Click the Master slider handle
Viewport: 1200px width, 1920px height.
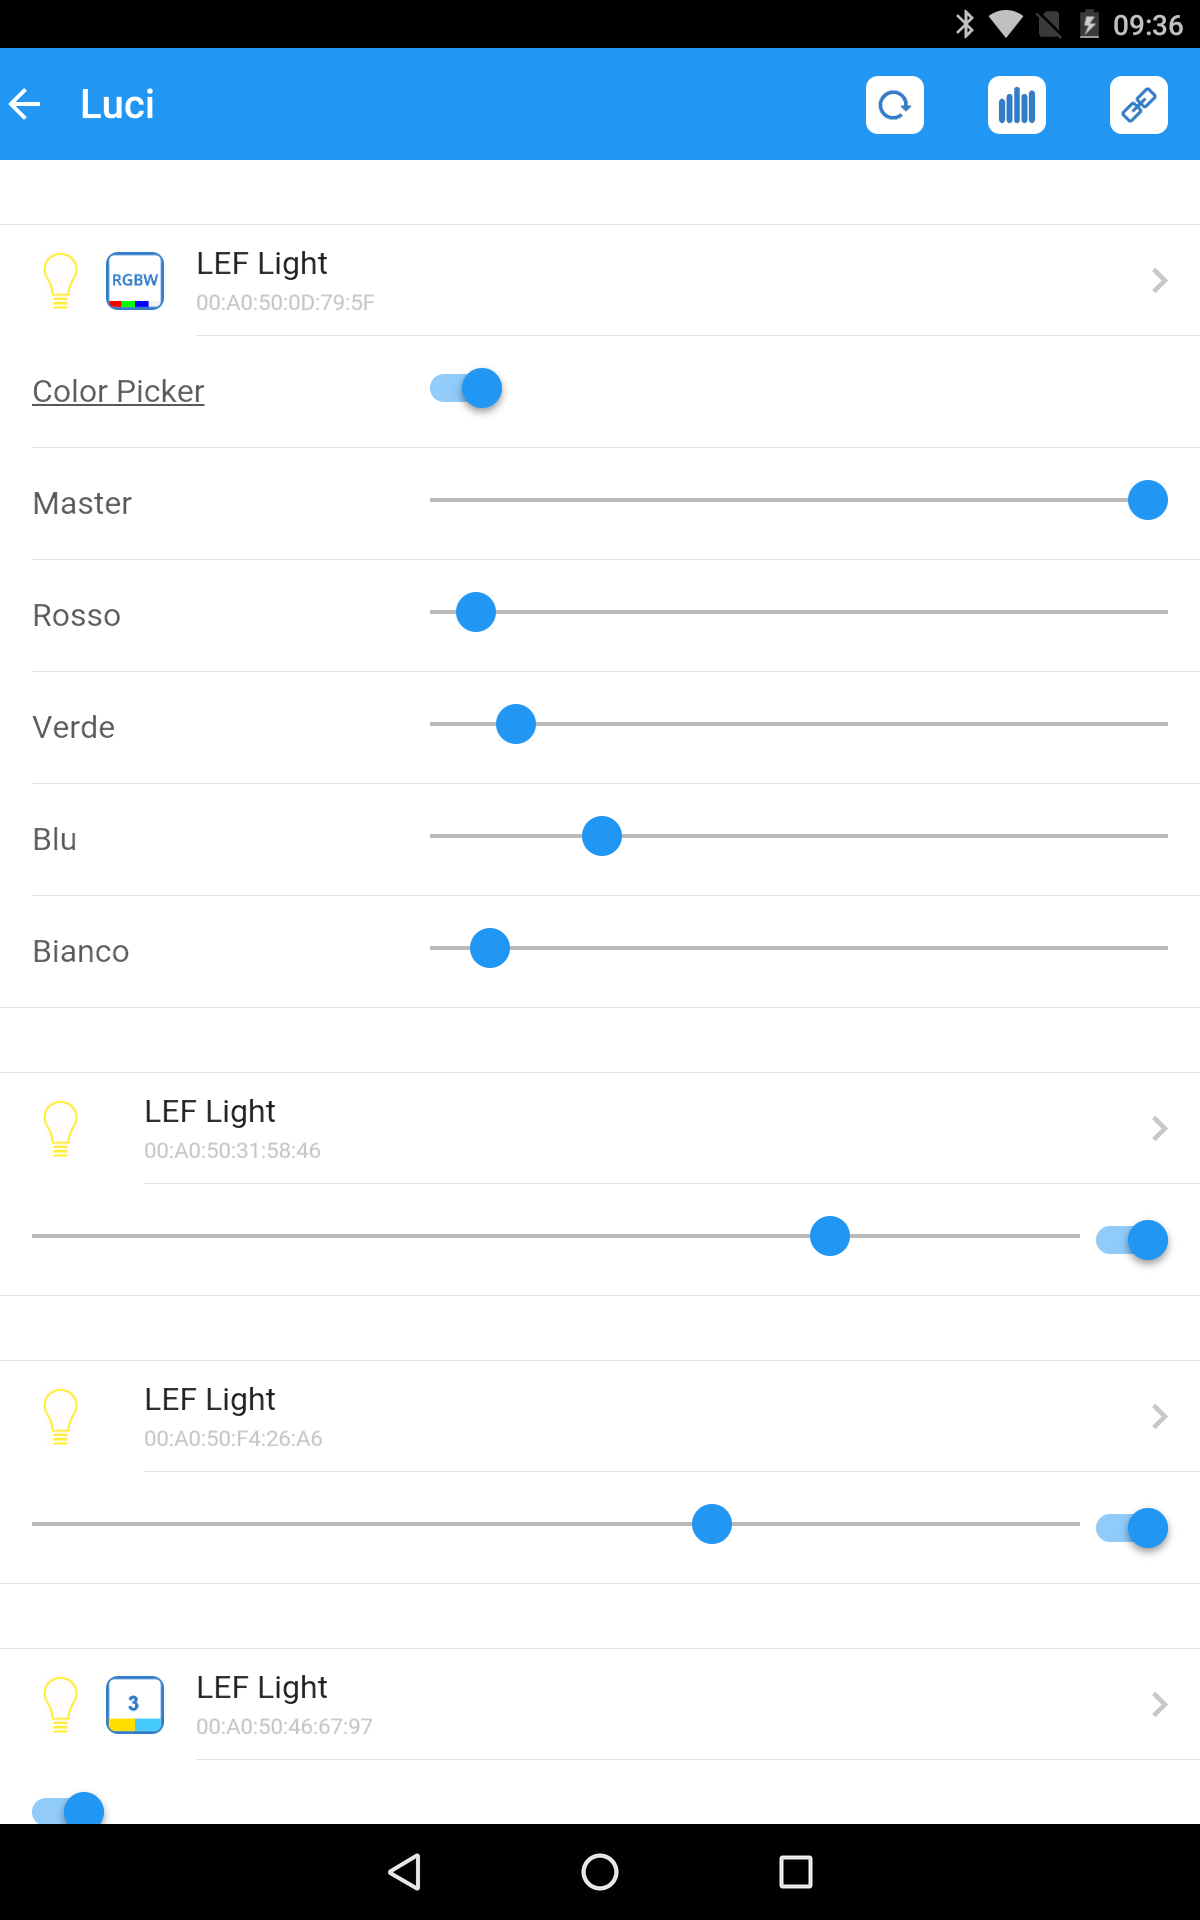pyautogui.click(x=1147, y=500)
